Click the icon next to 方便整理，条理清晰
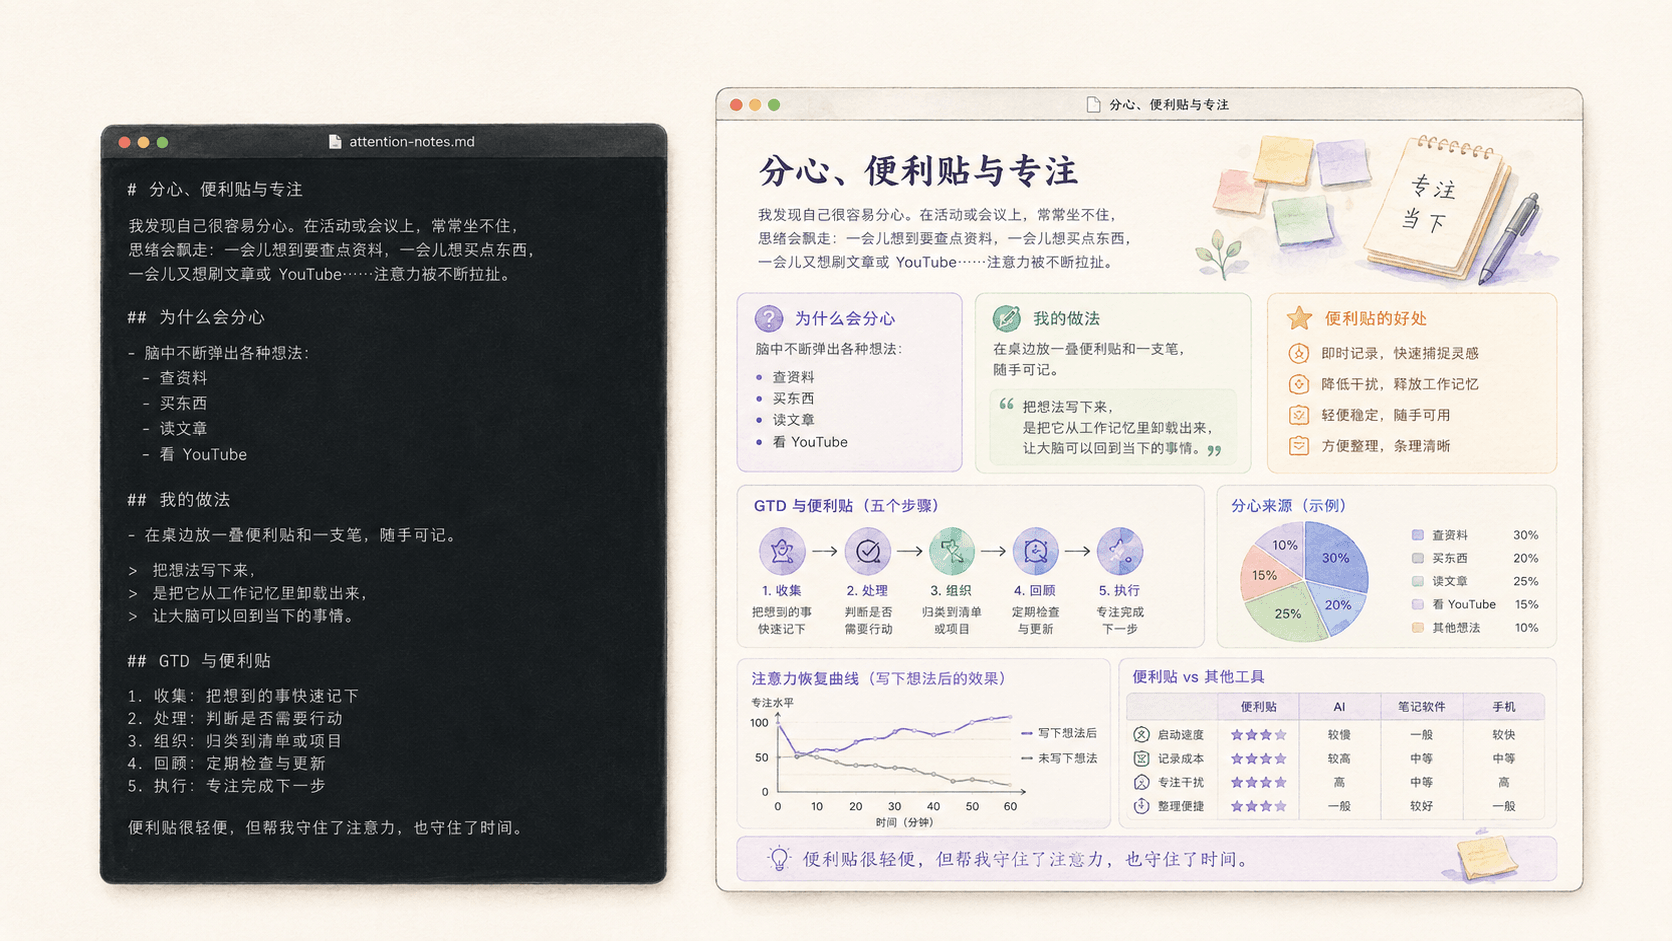The height and width of the screenshot is (941, 1672). [1298, 446]
